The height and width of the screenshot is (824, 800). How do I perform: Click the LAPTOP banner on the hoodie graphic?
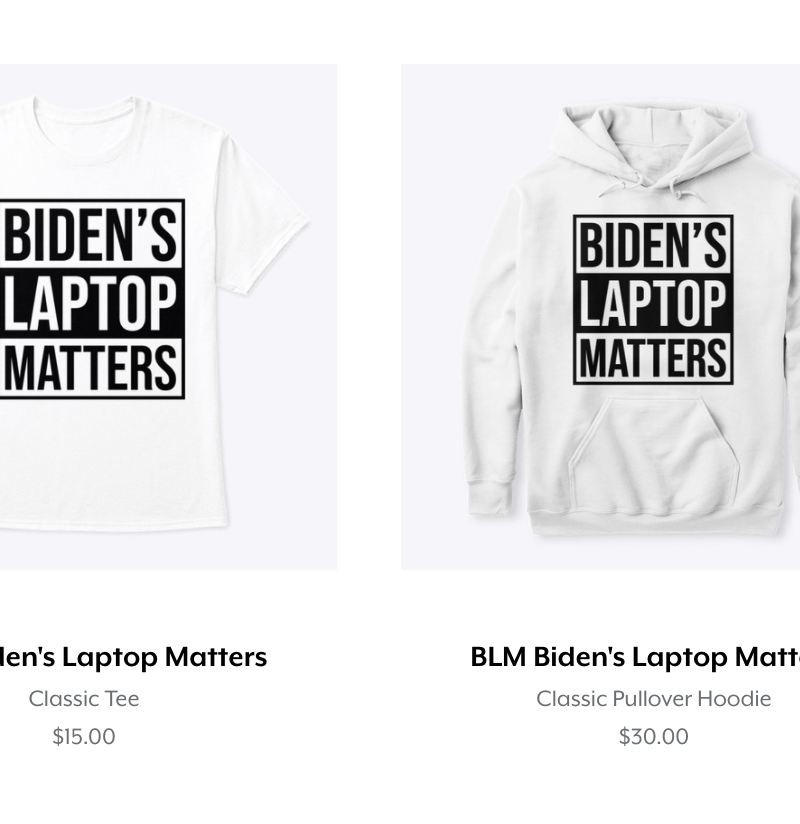tap(653, 303)
